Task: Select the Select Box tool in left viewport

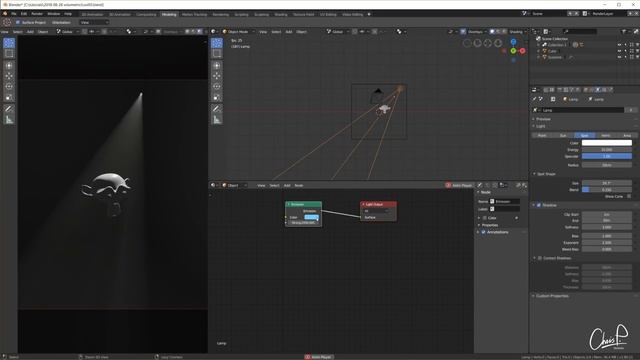Action: coord(9,53)
